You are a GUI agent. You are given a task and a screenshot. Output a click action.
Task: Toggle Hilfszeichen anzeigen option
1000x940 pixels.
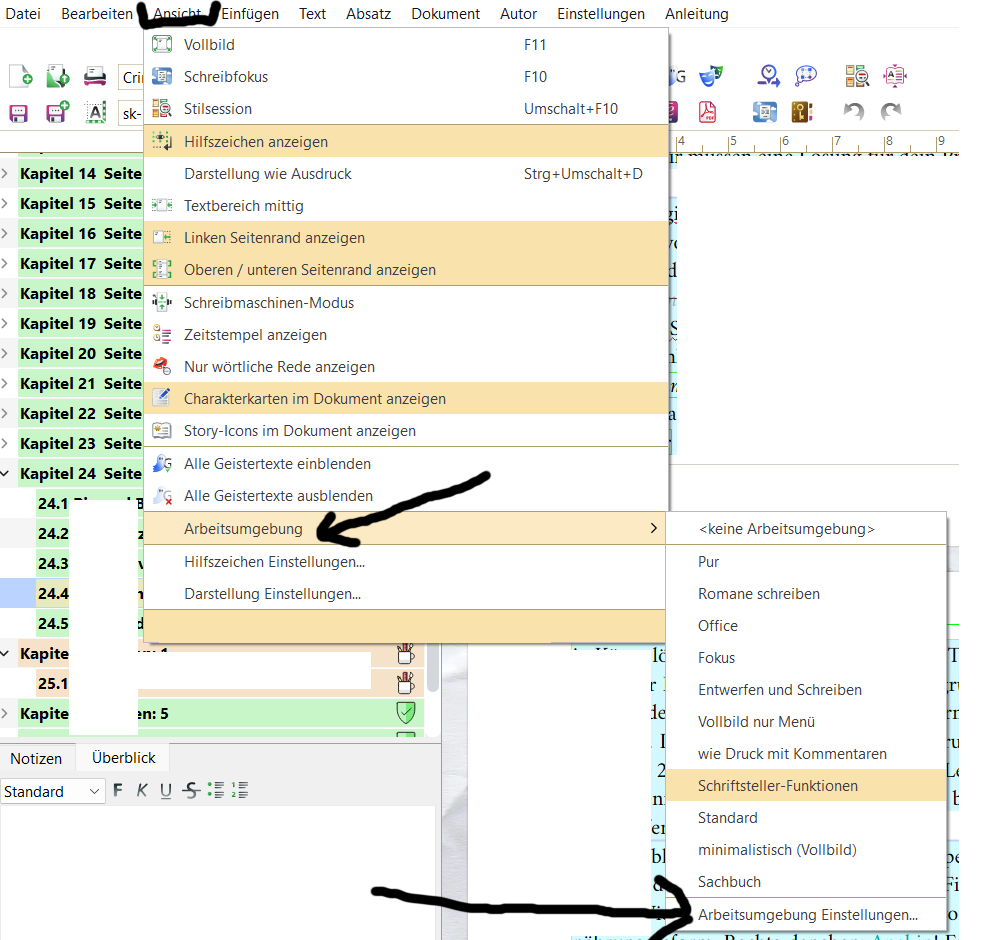(256, 142)
